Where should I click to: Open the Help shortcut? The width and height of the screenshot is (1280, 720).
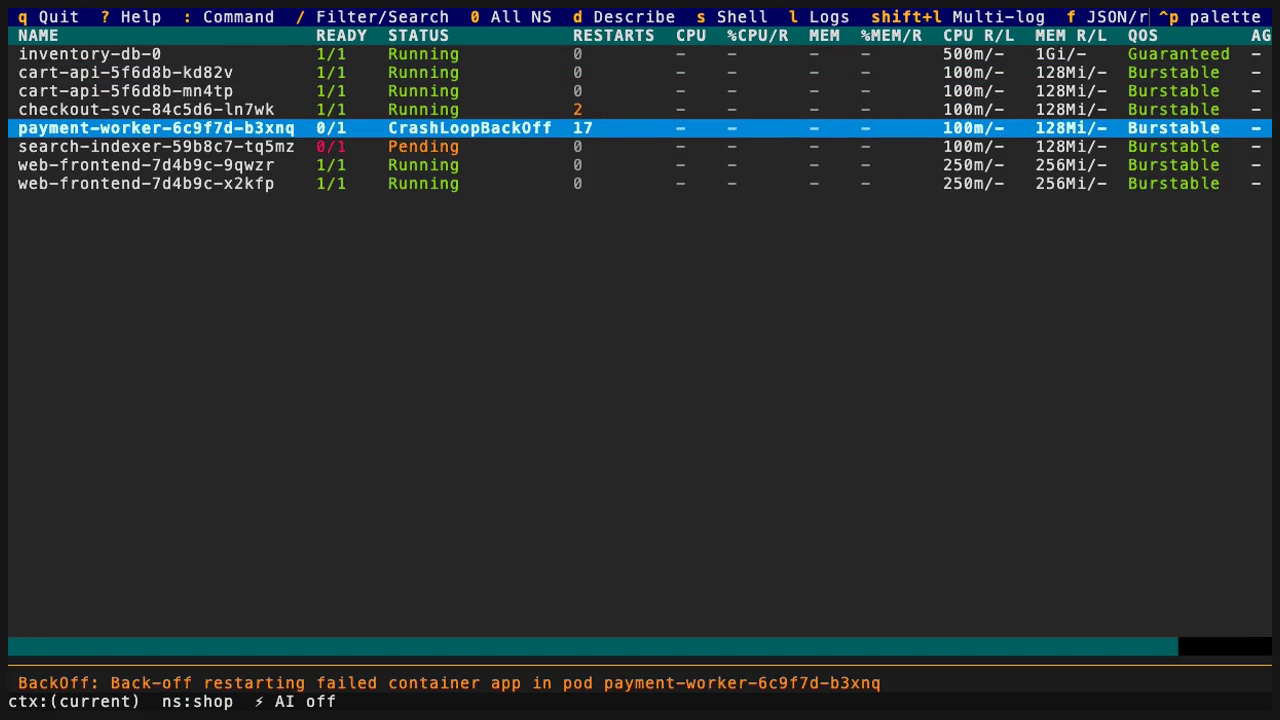131,17
